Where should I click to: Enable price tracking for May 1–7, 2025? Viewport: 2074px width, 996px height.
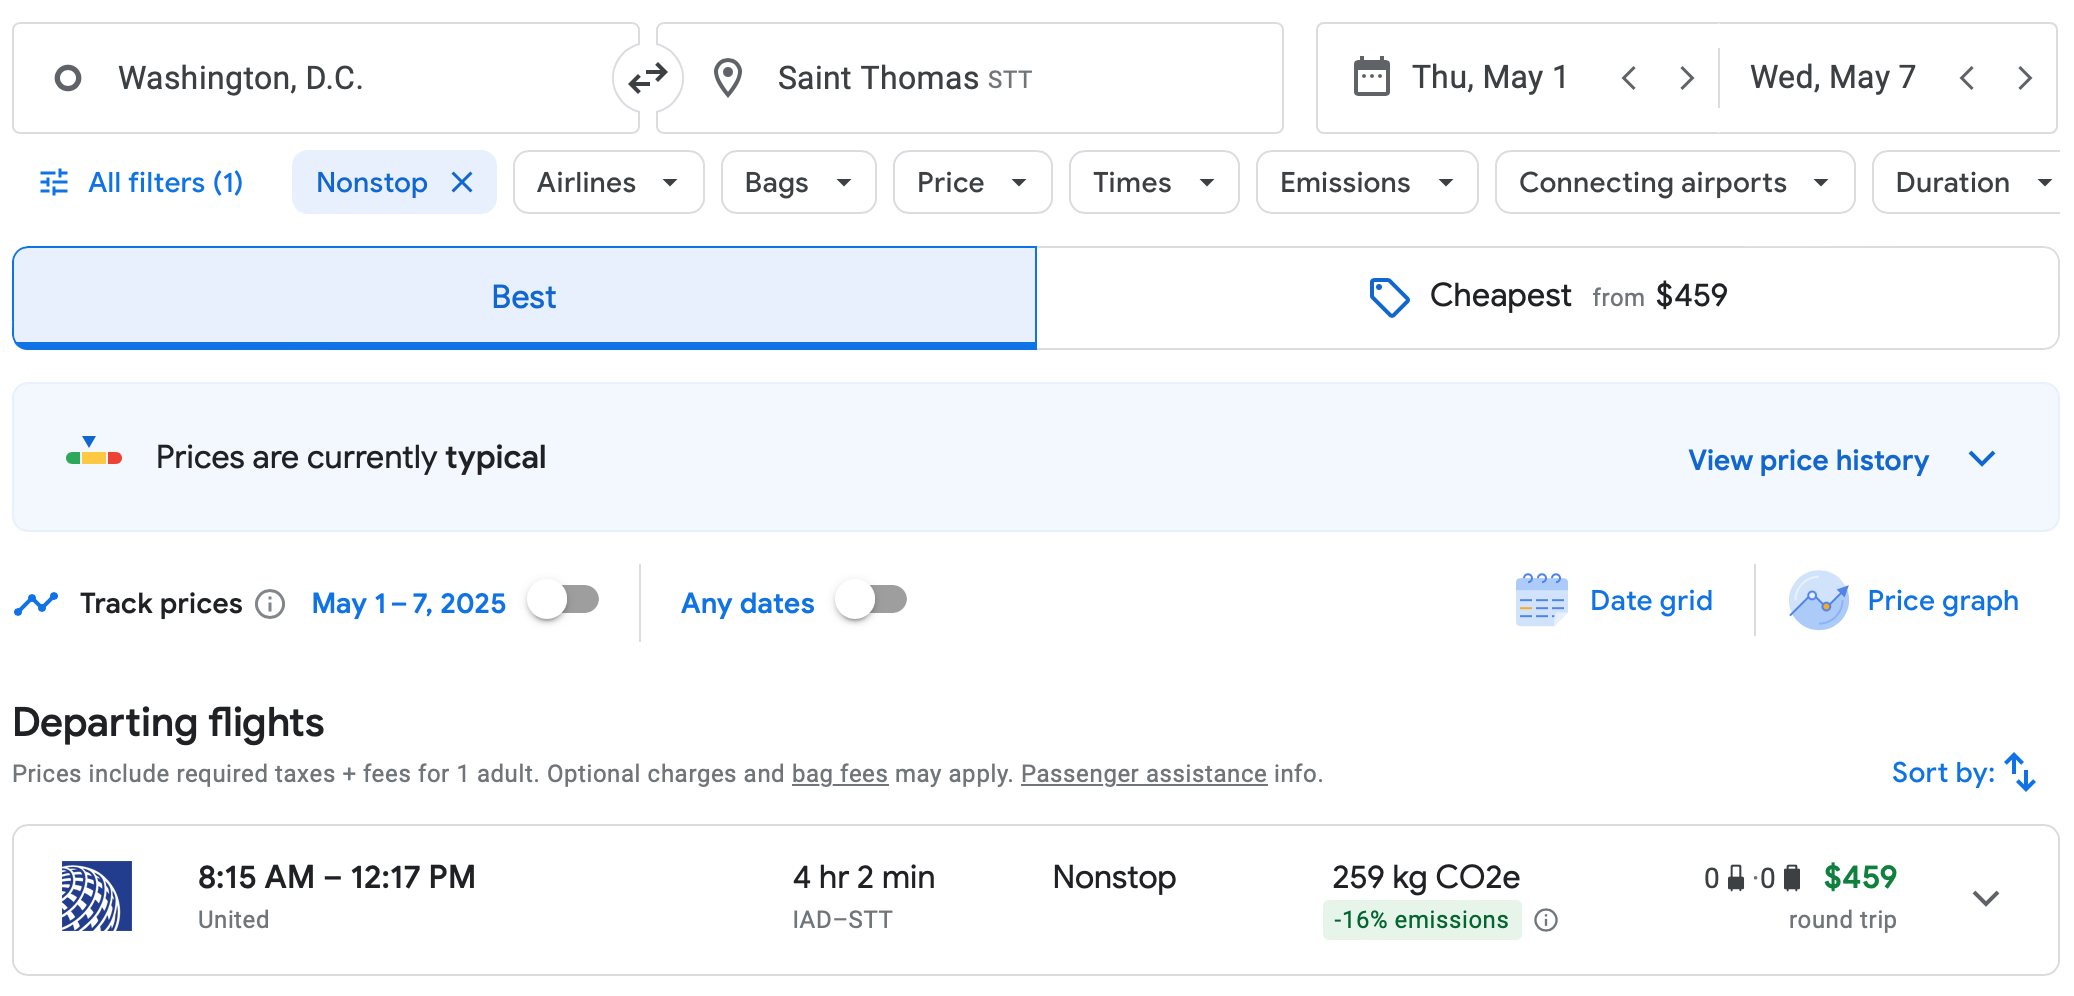tap(564, 600)
